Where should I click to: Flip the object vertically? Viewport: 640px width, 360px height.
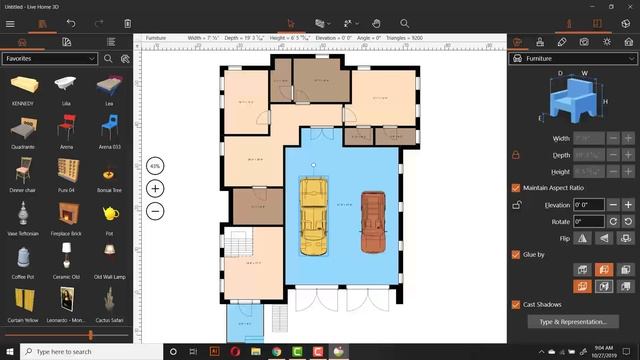(604, 238)
